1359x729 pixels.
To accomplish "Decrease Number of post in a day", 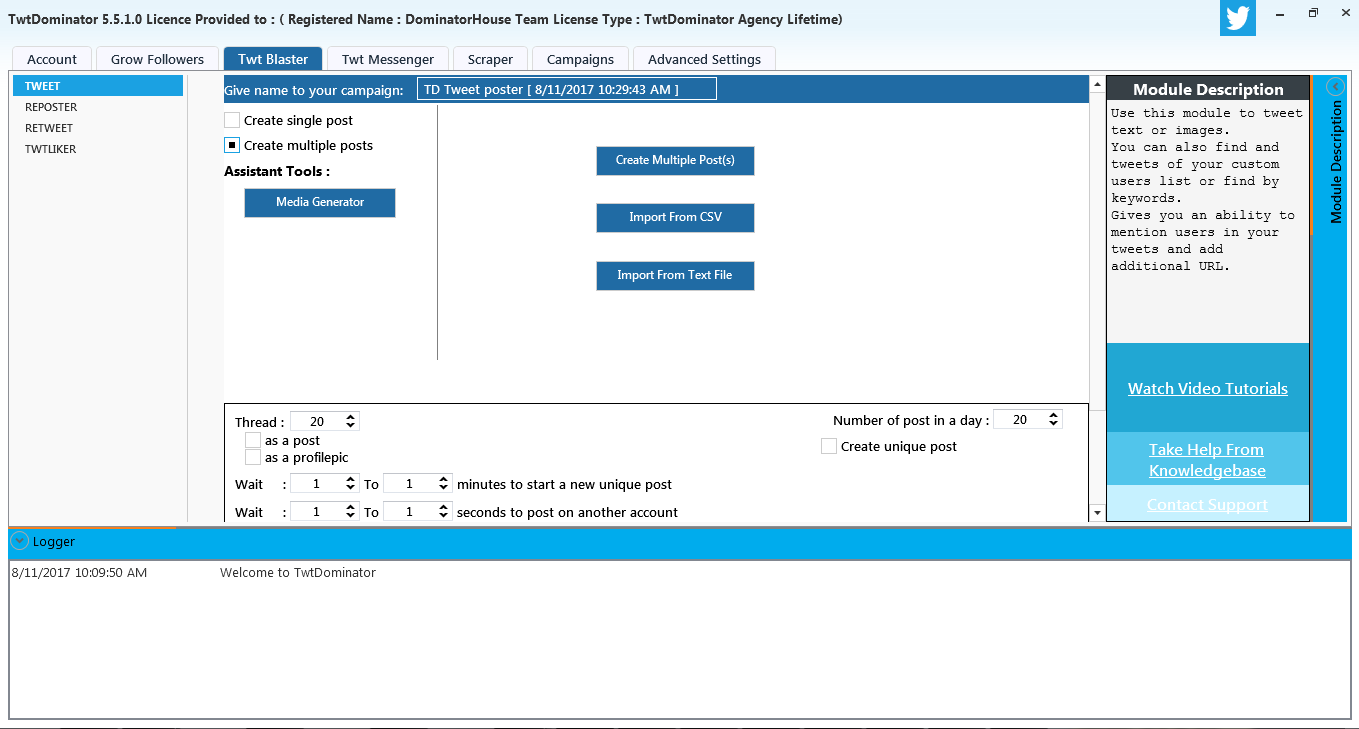I will pos(1054,424).
